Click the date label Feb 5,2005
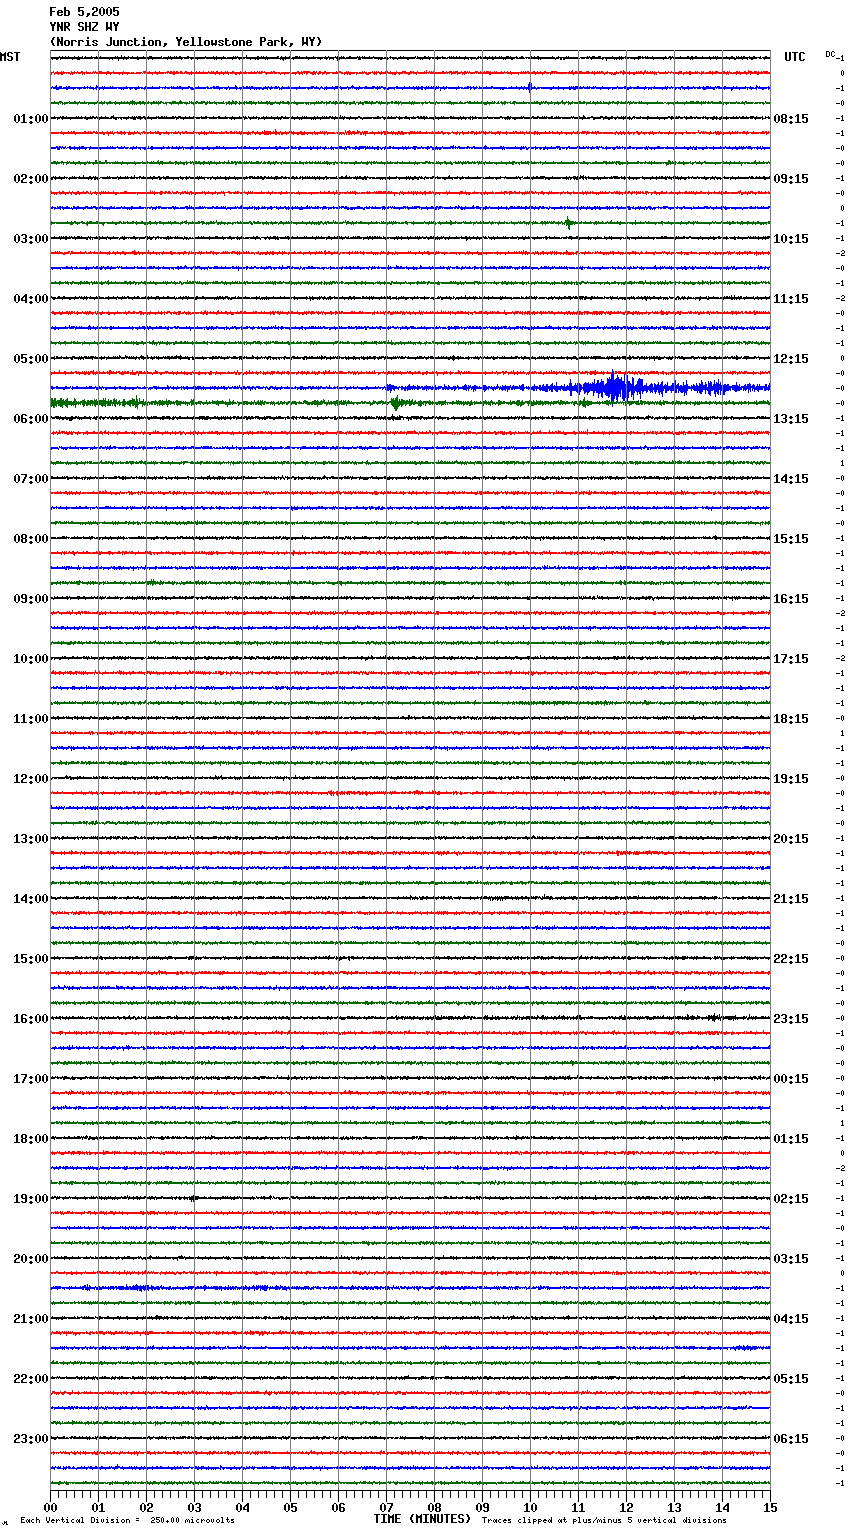Image resolution: width=850 pixels, height=1534 pixels. [x=84, y=12]
